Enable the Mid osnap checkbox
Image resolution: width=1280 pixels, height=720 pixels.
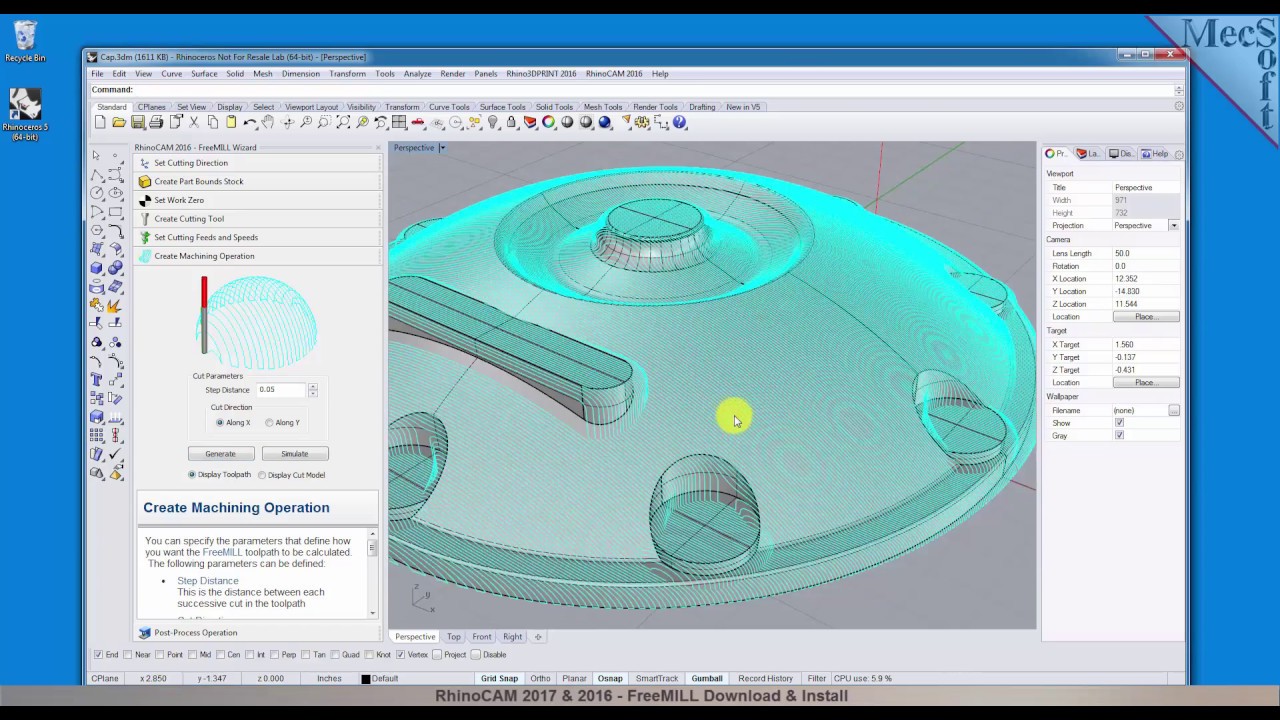[x=193, y=654]
